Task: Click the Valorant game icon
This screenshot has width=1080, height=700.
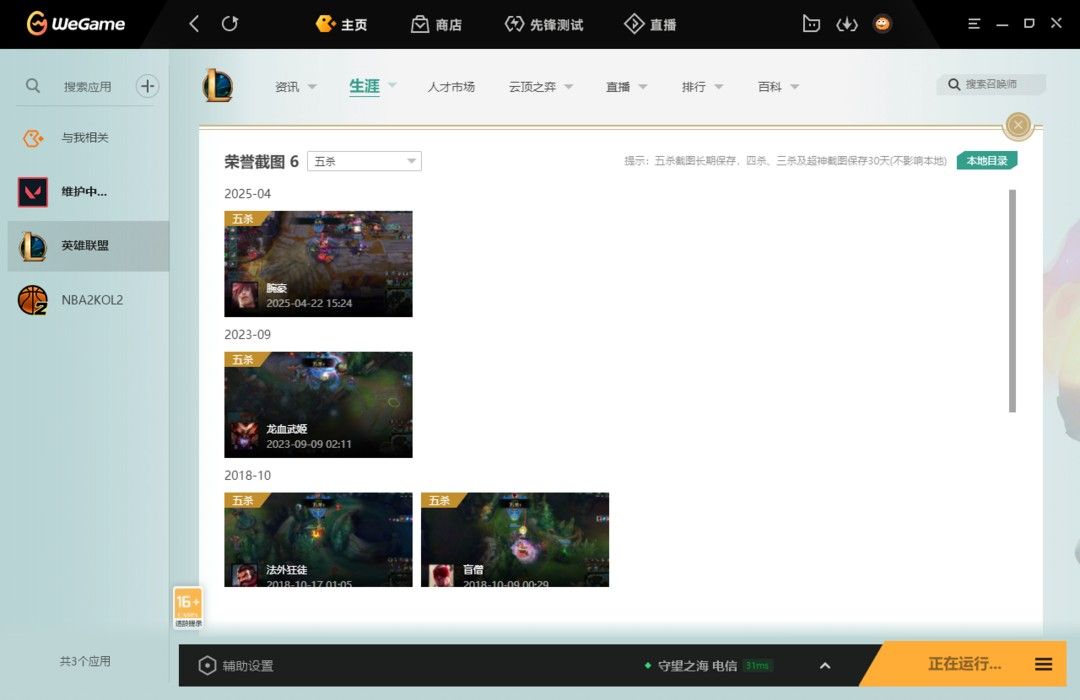Action: click(x=32, y=192)
